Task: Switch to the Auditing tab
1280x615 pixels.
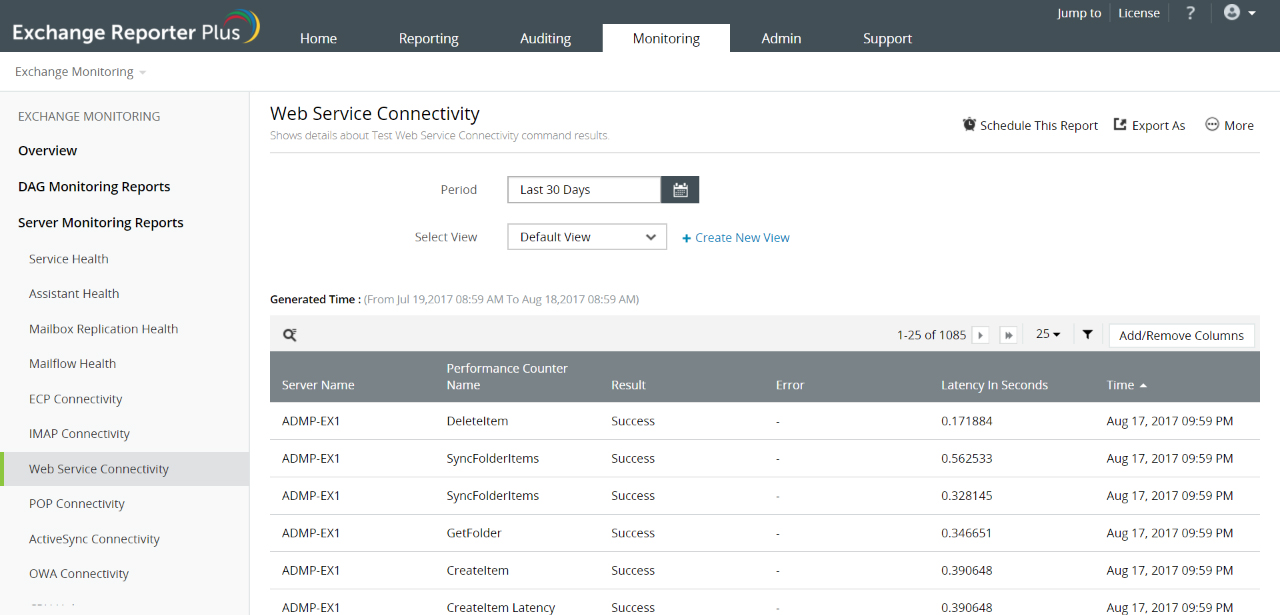Action: pos(545,38)
